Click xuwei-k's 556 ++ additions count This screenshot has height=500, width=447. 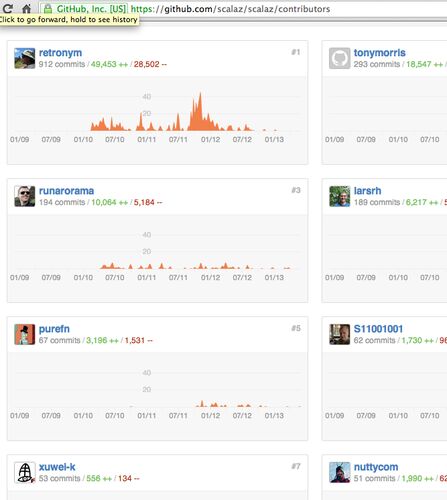point(99,478)
